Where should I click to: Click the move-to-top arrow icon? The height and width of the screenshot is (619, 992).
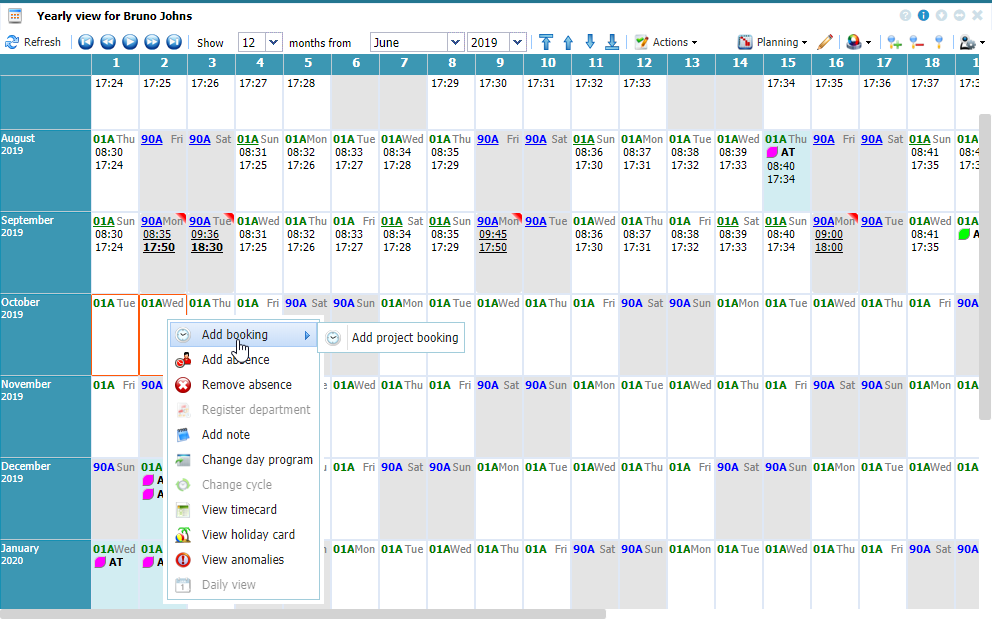coord(545,42)
